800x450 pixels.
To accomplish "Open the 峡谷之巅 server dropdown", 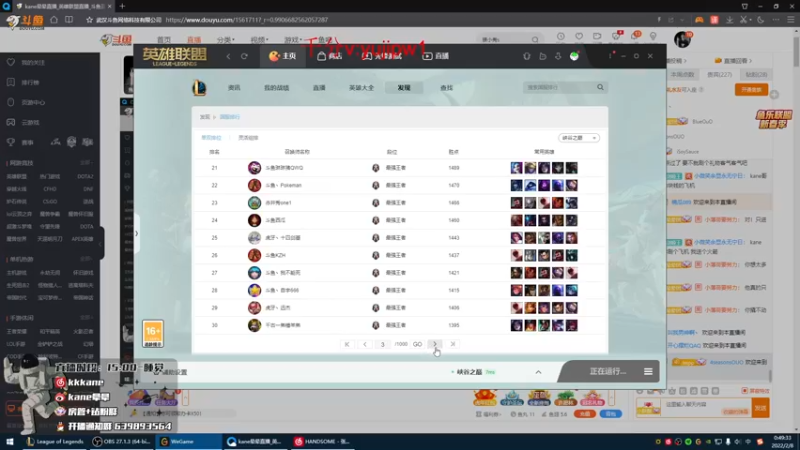I will point(579,138).
